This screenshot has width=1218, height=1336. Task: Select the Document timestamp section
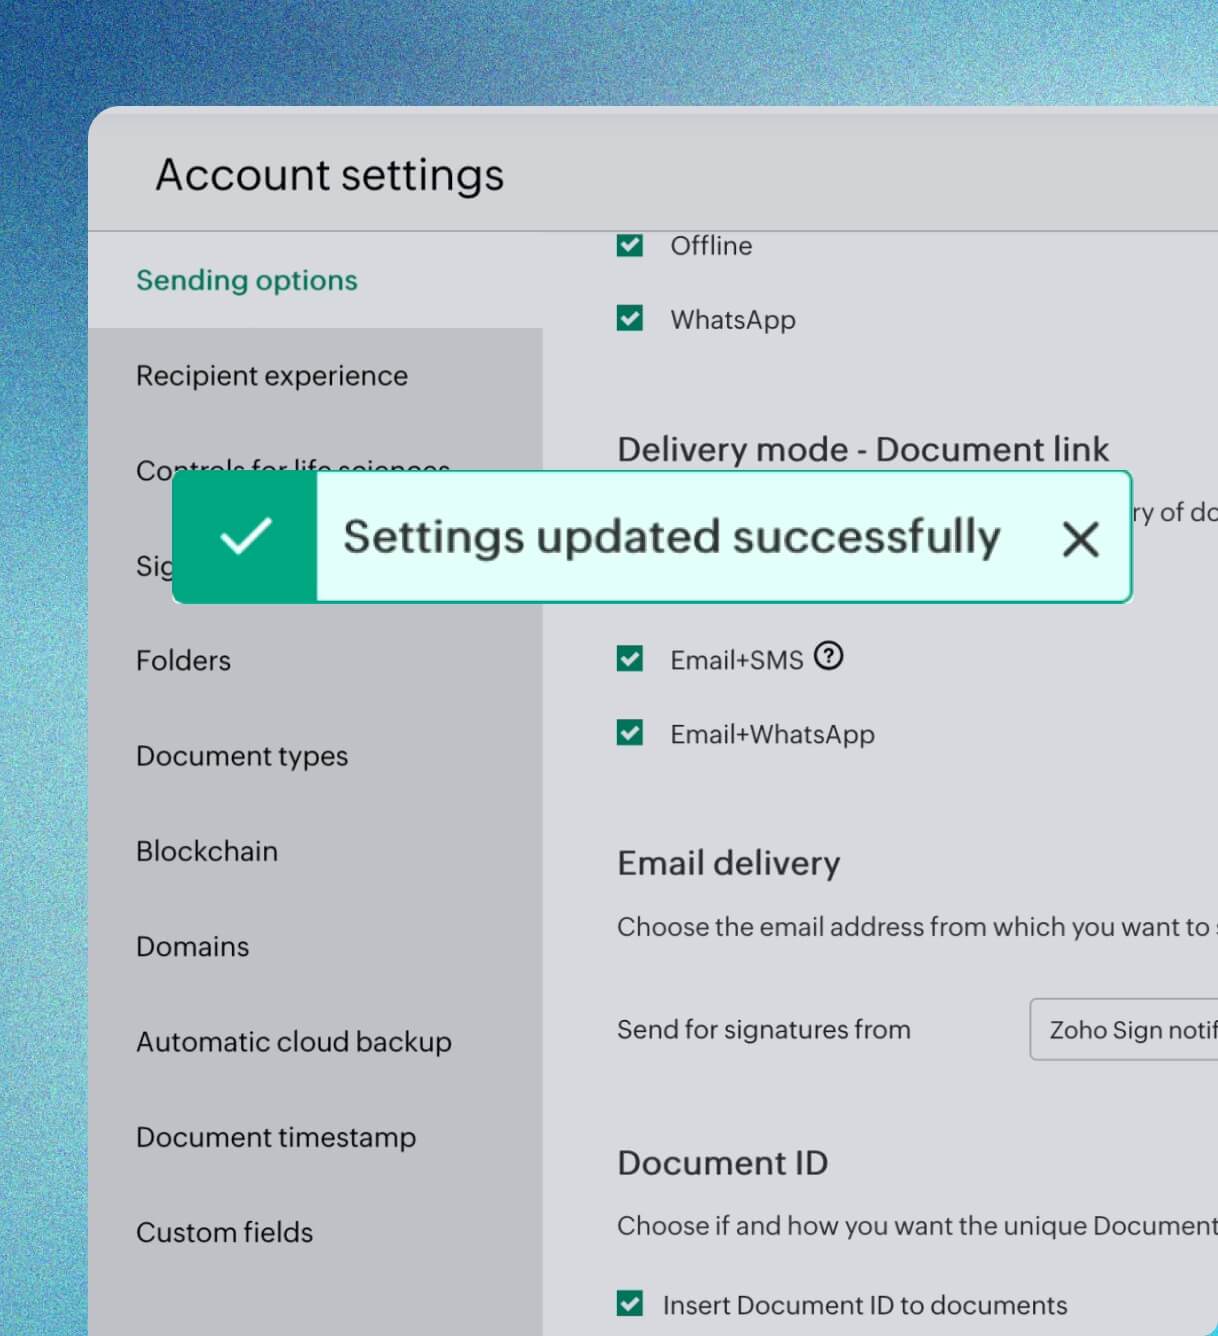point(276,1137)
